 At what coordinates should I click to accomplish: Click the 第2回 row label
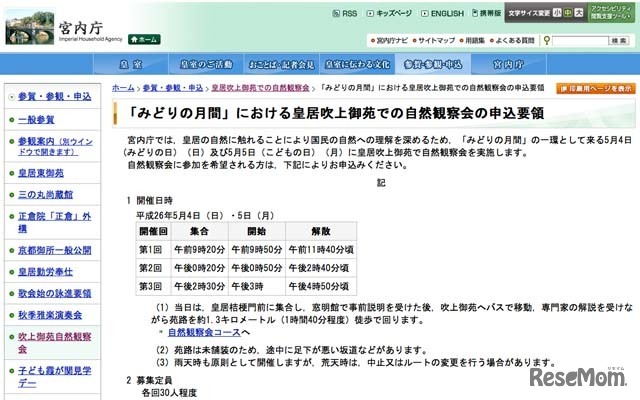click(151, 268)
